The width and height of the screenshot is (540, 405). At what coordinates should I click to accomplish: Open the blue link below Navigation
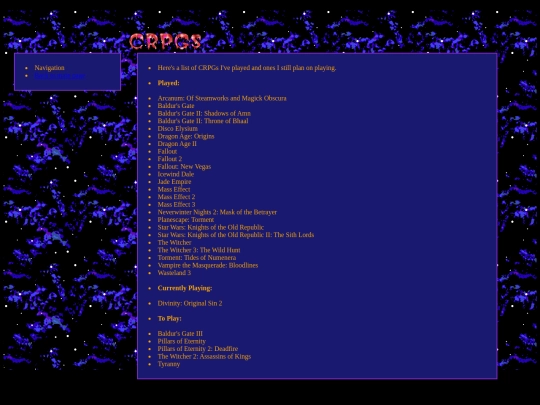[60, 76]
